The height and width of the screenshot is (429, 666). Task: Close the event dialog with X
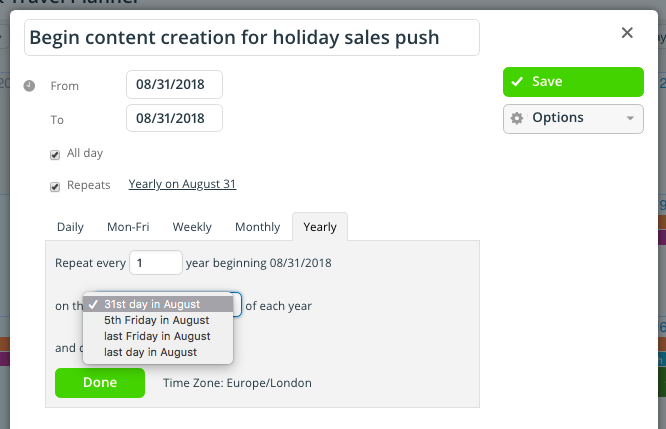click(x=627, y=33)
